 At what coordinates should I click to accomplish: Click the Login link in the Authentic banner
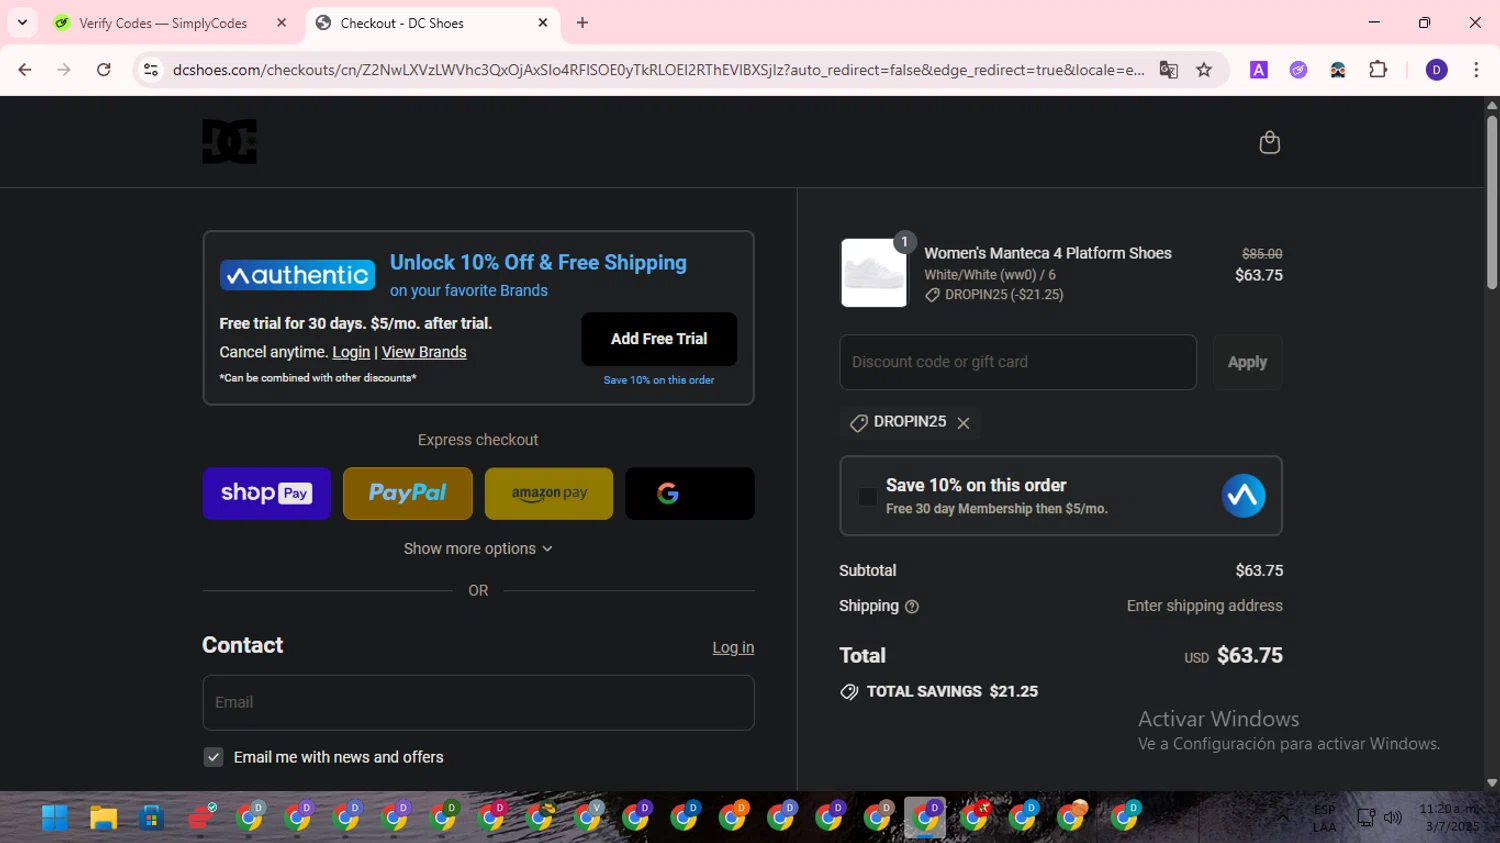tap(351, 352)
